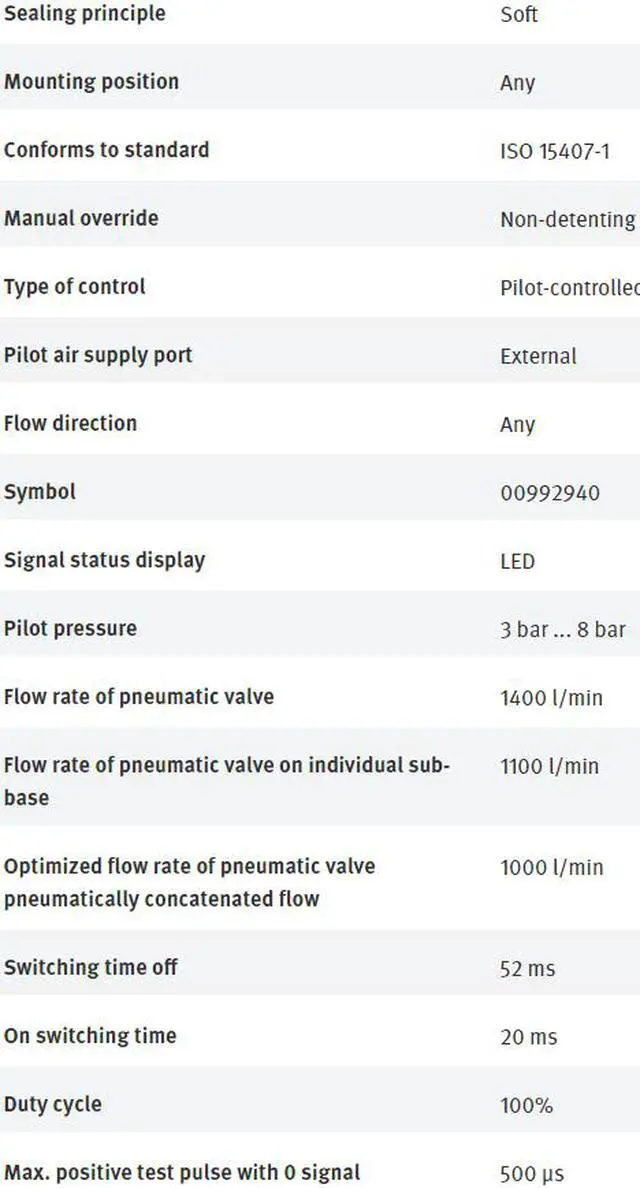
Task: Select the 'ISO 15407-1' standard value
Action: click(554, 152)
